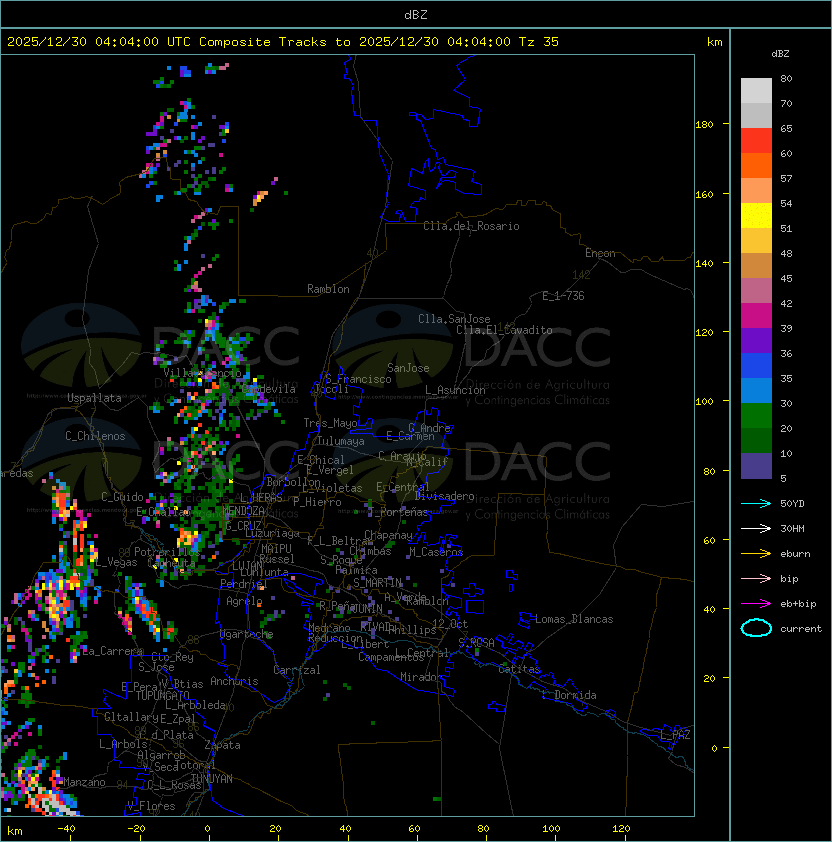Select the Anchoris place label
Image resolution: width=832 pixels, height=842 pixels.
pos(234,681)
